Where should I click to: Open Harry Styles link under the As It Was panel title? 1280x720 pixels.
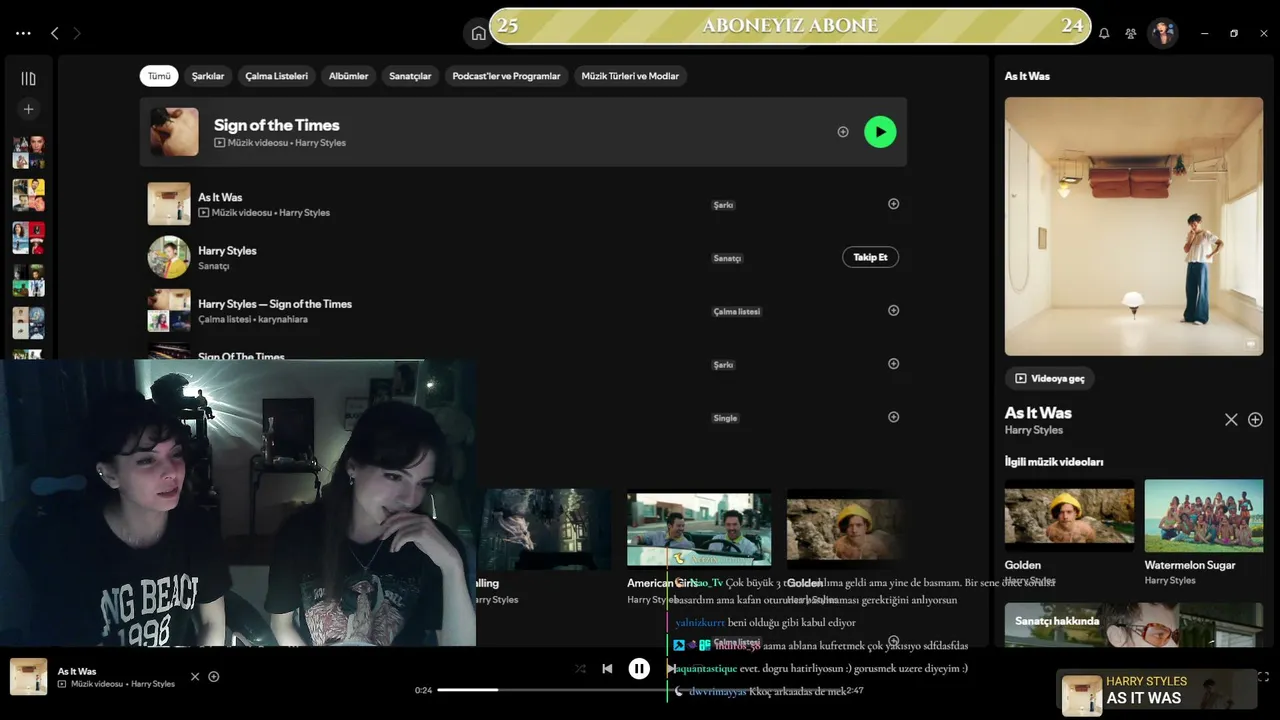tap(1034, 430)
